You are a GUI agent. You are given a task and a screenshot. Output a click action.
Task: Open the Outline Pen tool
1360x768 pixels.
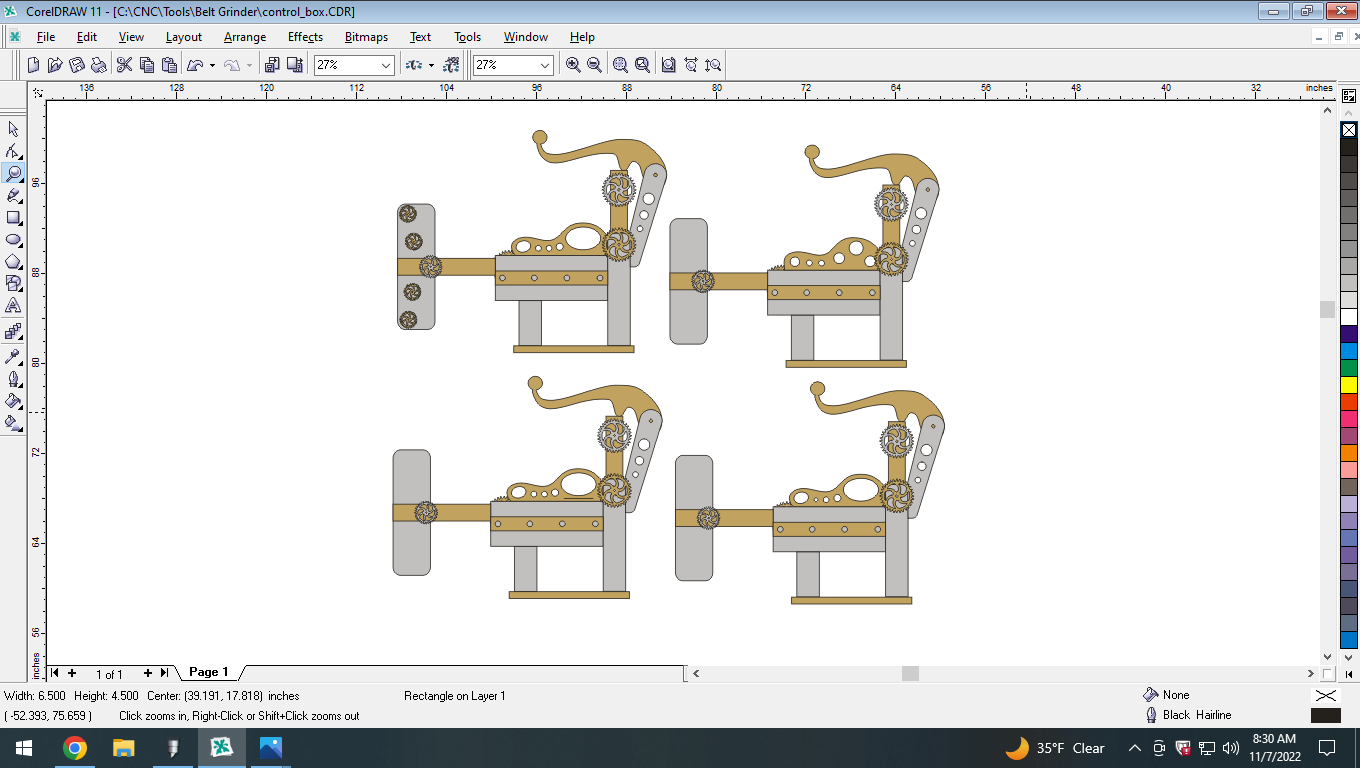14,378
